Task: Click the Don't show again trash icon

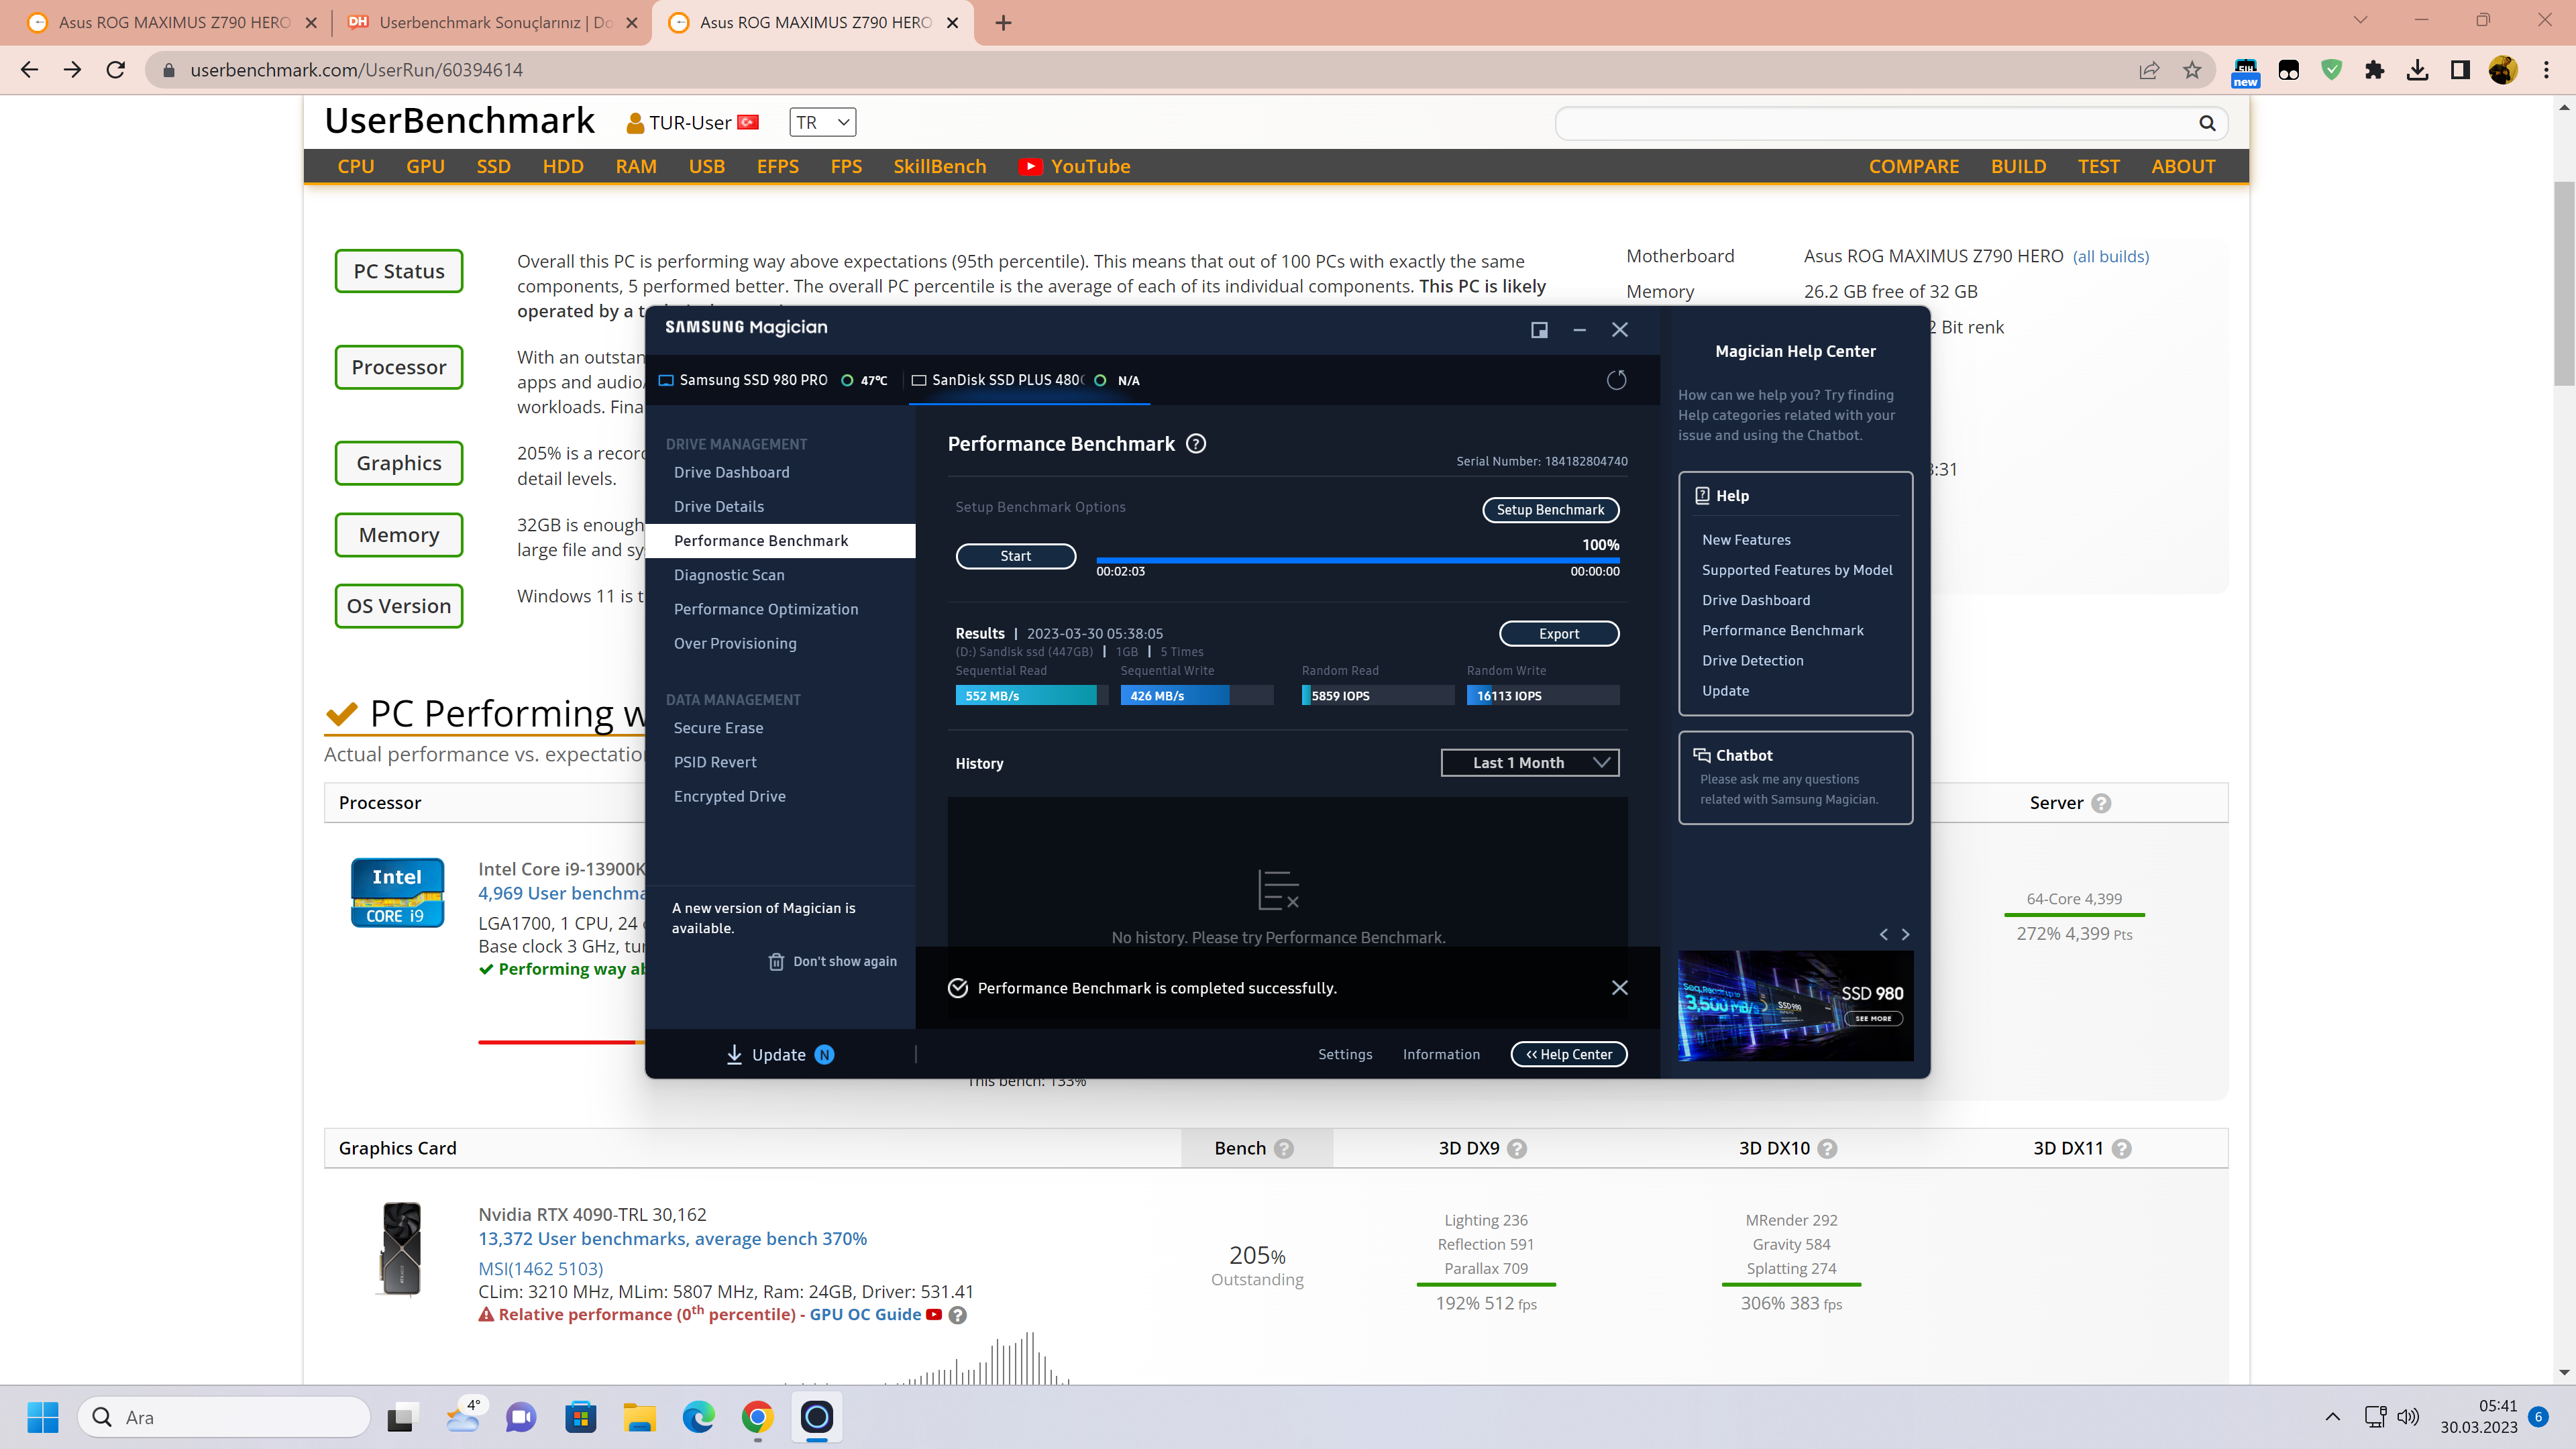Action: pos(776,961)
